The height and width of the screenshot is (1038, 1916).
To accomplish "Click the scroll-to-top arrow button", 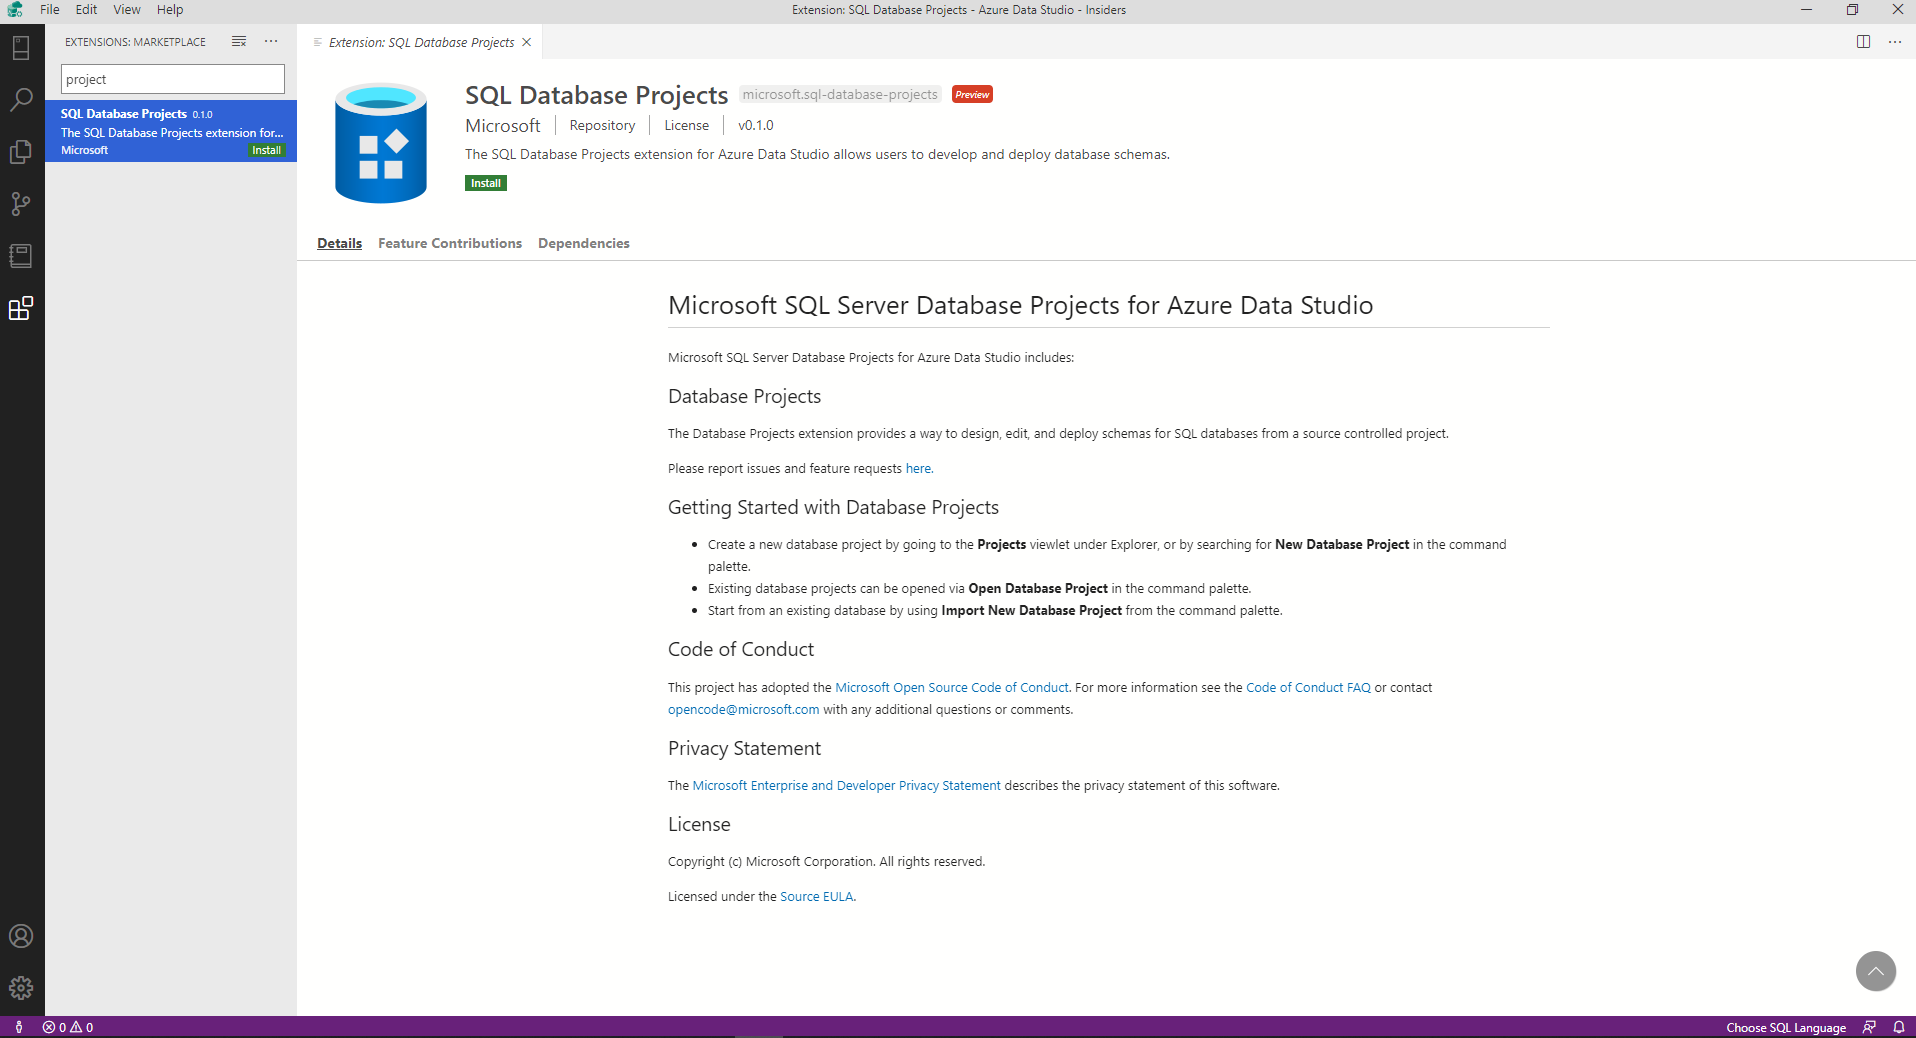I will [x=1875, y=971].
